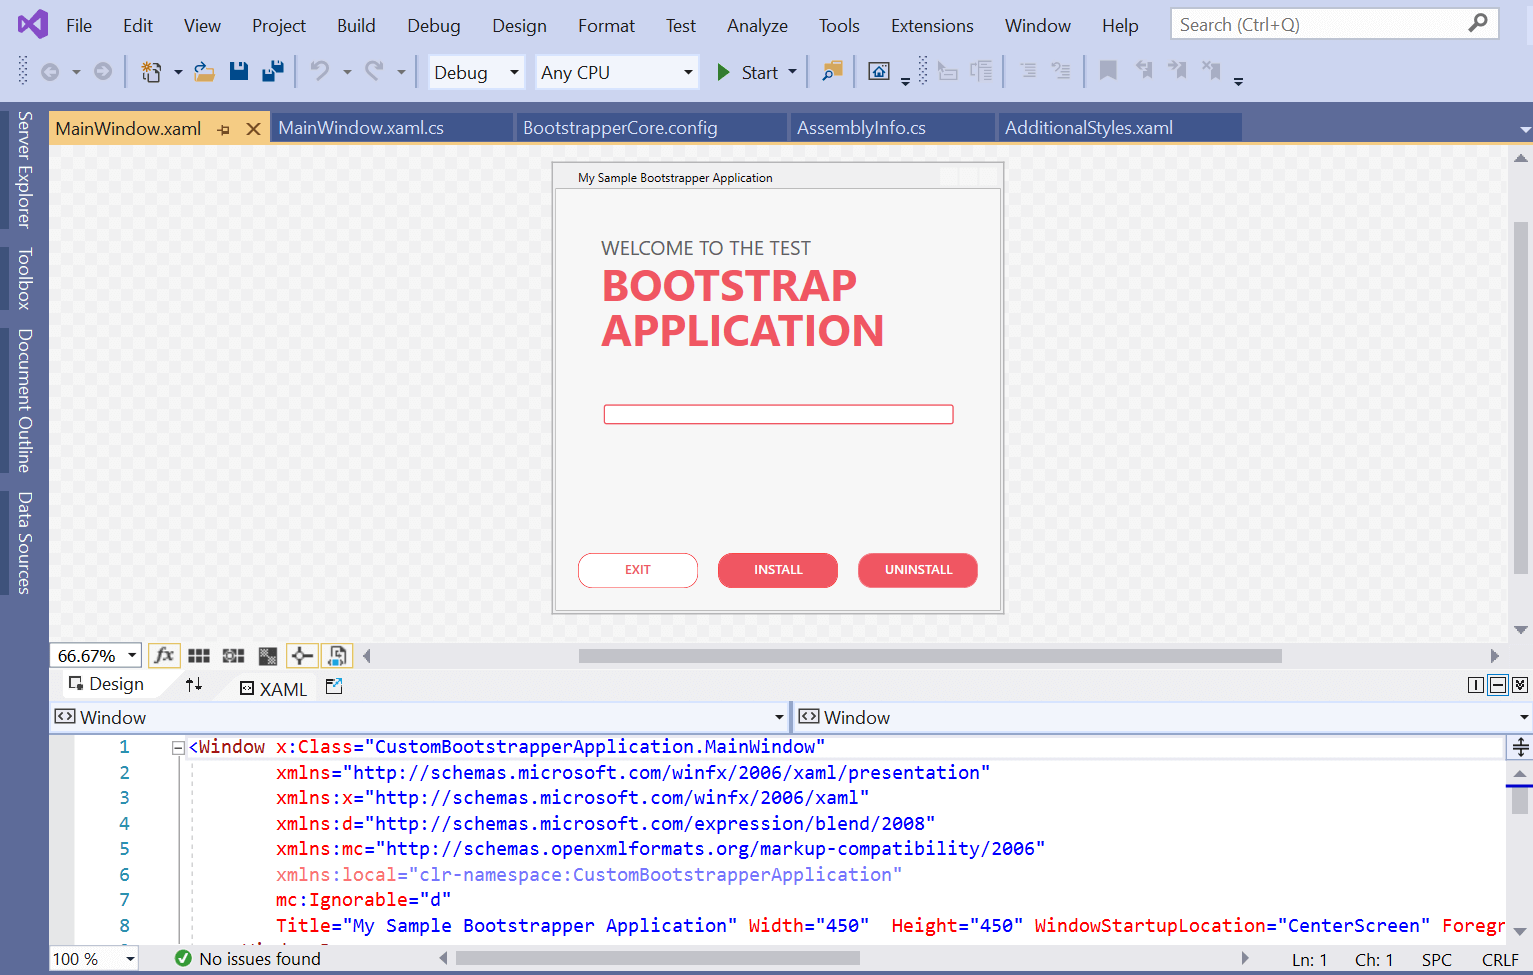Toggle the show snap grid button

[x=199, y=656]
